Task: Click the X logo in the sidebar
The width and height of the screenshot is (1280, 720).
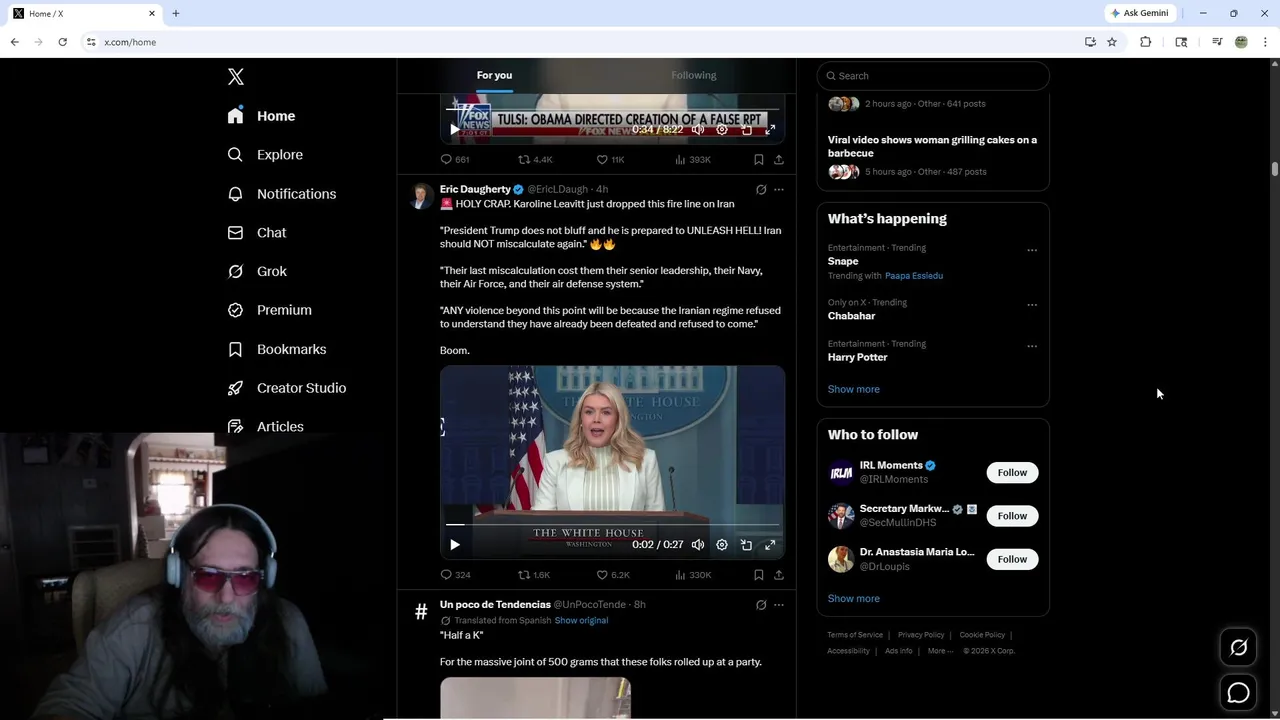Action: 235,77
